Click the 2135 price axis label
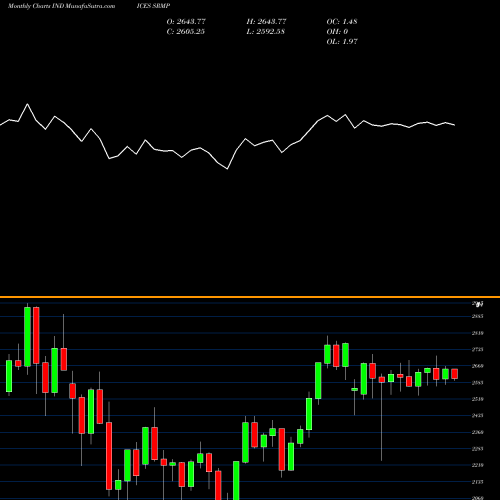Viewport: 500px width, 500px height. [x=478, y=482]
